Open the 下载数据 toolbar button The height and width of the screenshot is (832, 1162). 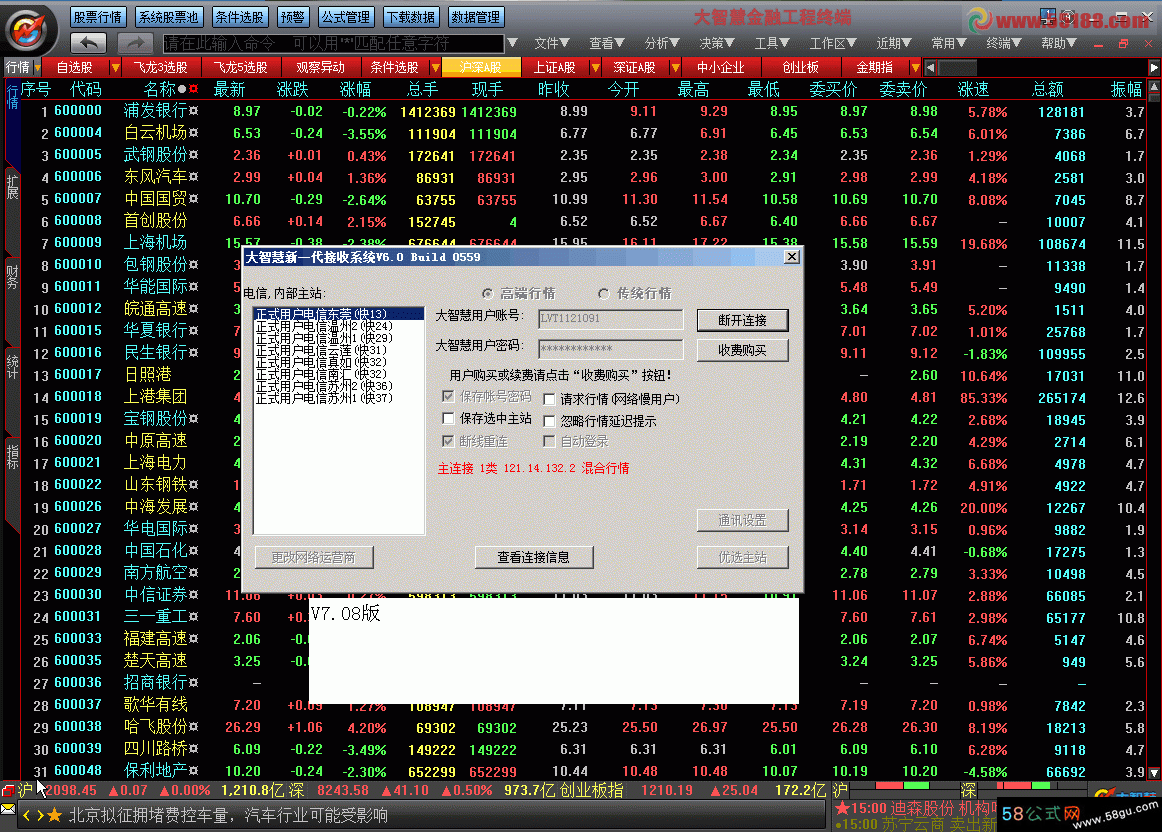pyautogui.click(x=411, y=16)
